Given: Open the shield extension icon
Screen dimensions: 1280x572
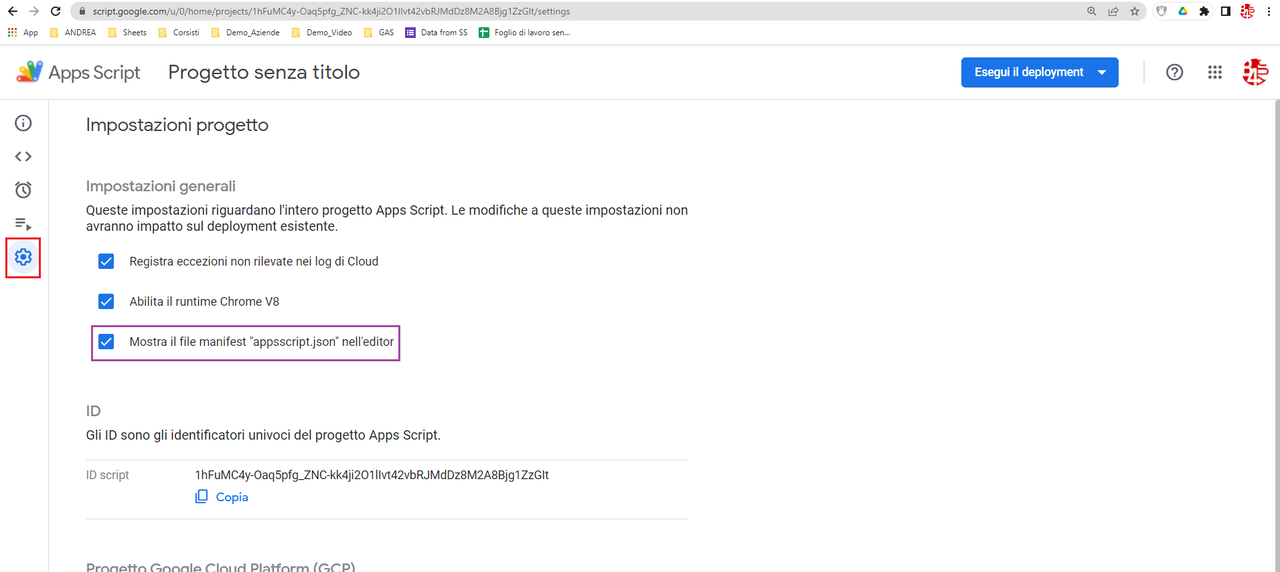Looking at the screenshot, I should point(1162,12).
